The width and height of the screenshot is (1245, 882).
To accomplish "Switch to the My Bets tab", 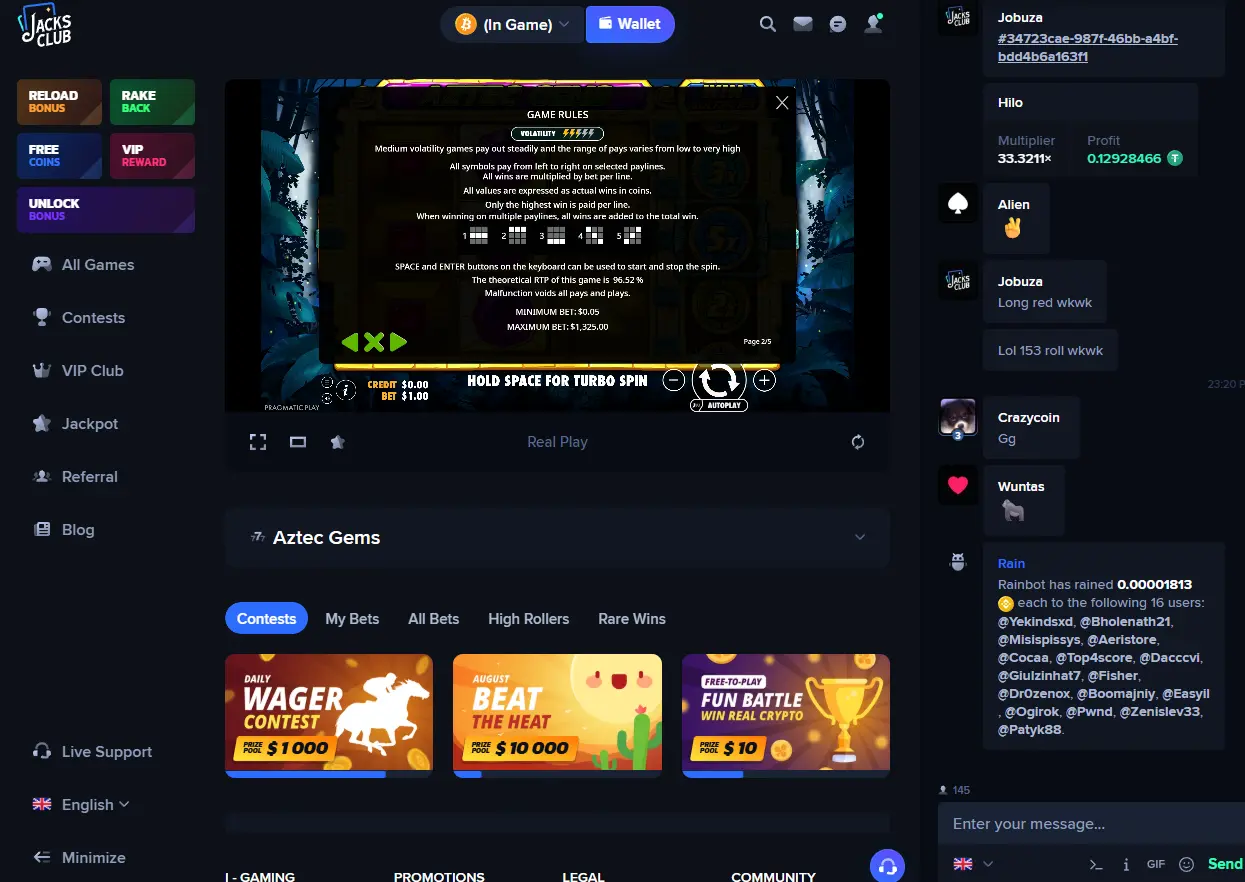I will click(x=352, y=619).
